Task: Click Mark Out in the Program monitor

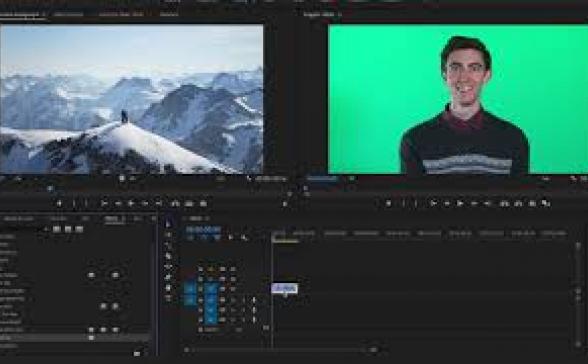Action: click(x=415, y=204)
